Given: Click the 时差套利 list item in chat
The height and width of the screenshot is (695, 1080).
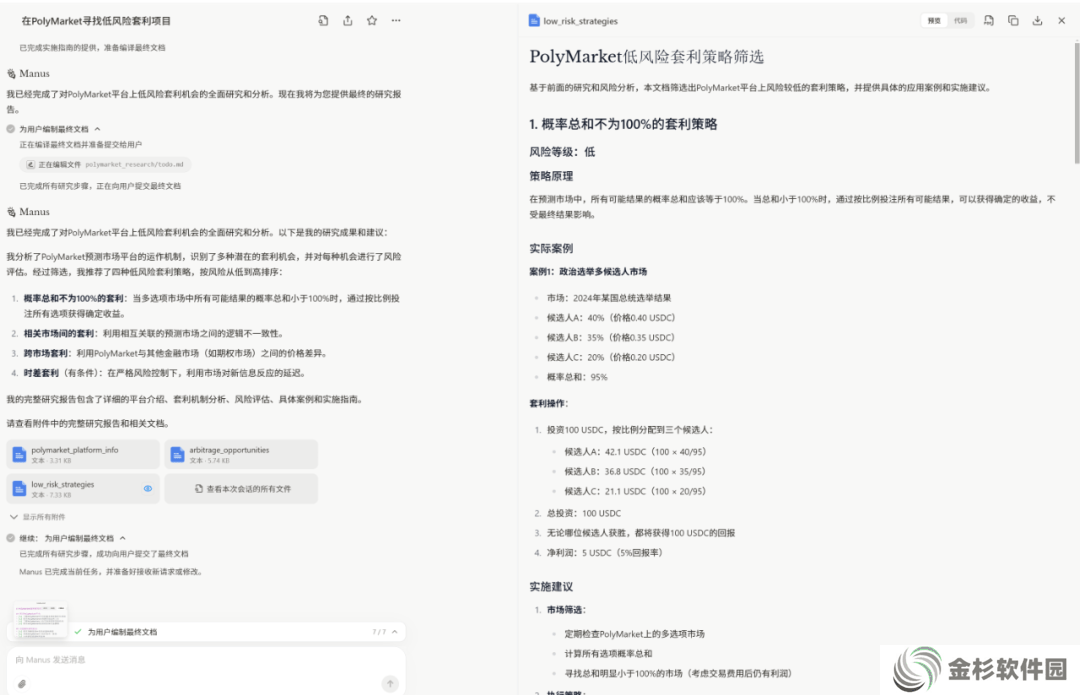Looking at the screenshot, I should (x=165, y=373).
